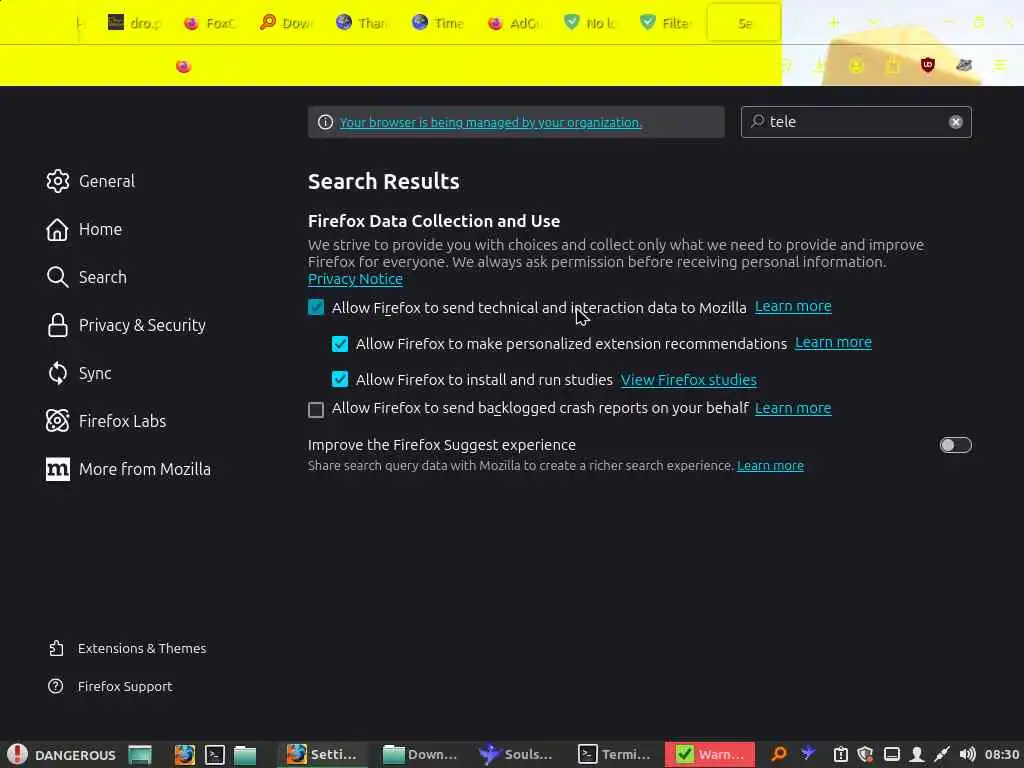Click the Firefox icon in the address bar
The height and width of the screenshot is (768, 1024).
(x=183, y=66)
